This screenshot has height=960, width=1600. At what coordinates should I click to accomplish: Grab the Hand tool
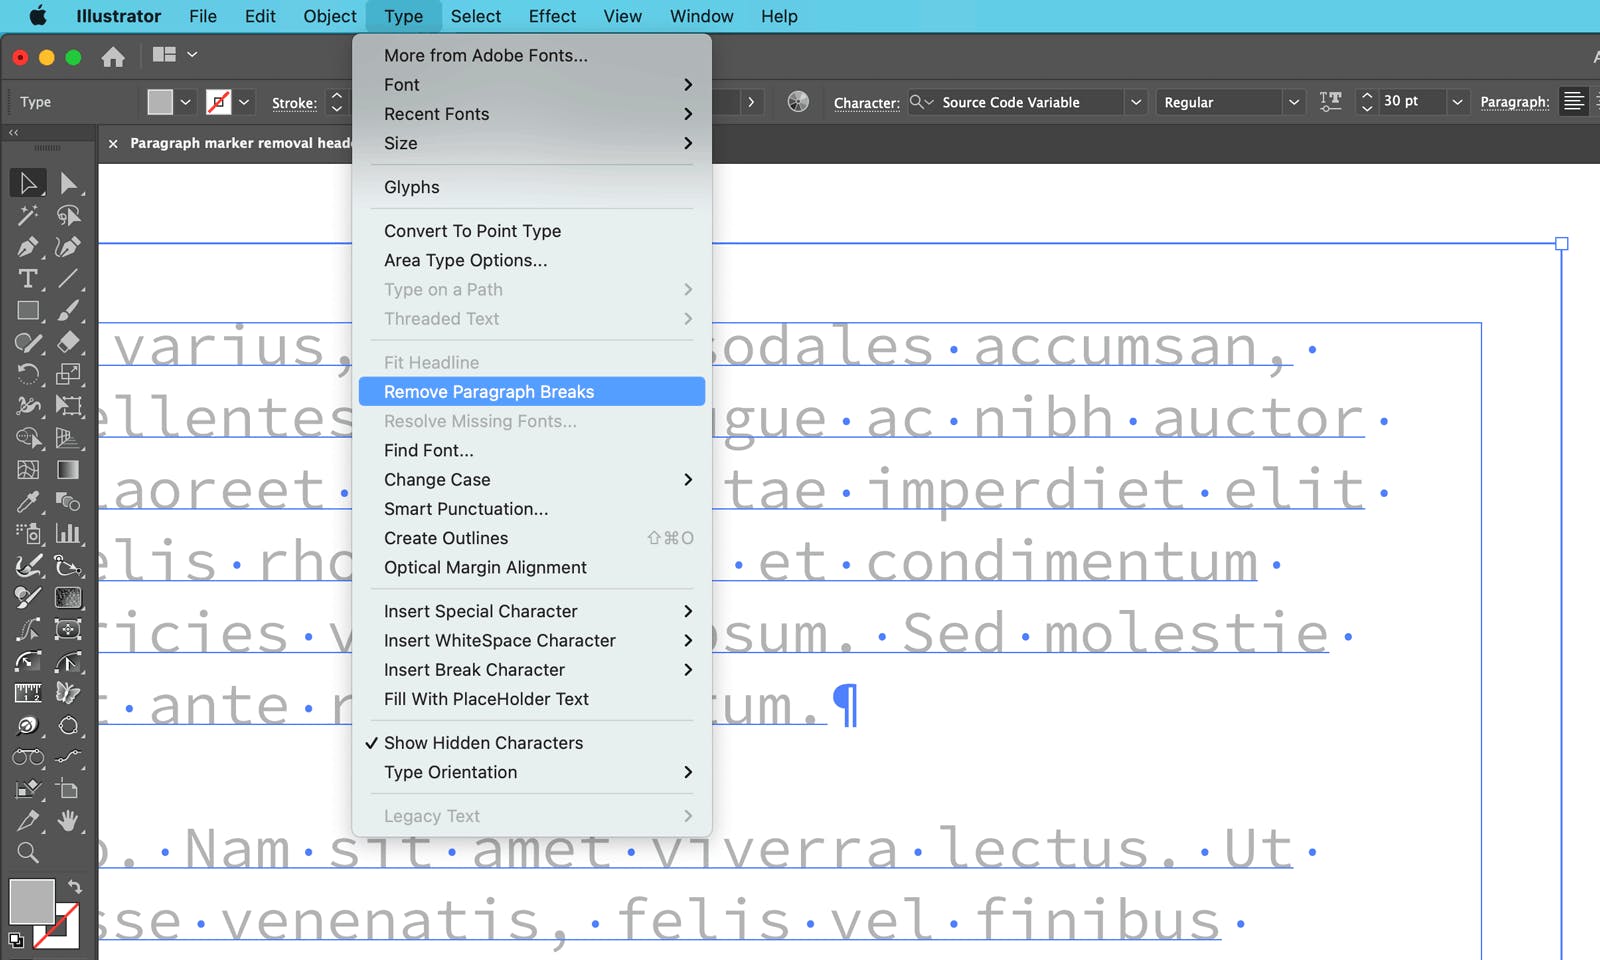point(70,819)
